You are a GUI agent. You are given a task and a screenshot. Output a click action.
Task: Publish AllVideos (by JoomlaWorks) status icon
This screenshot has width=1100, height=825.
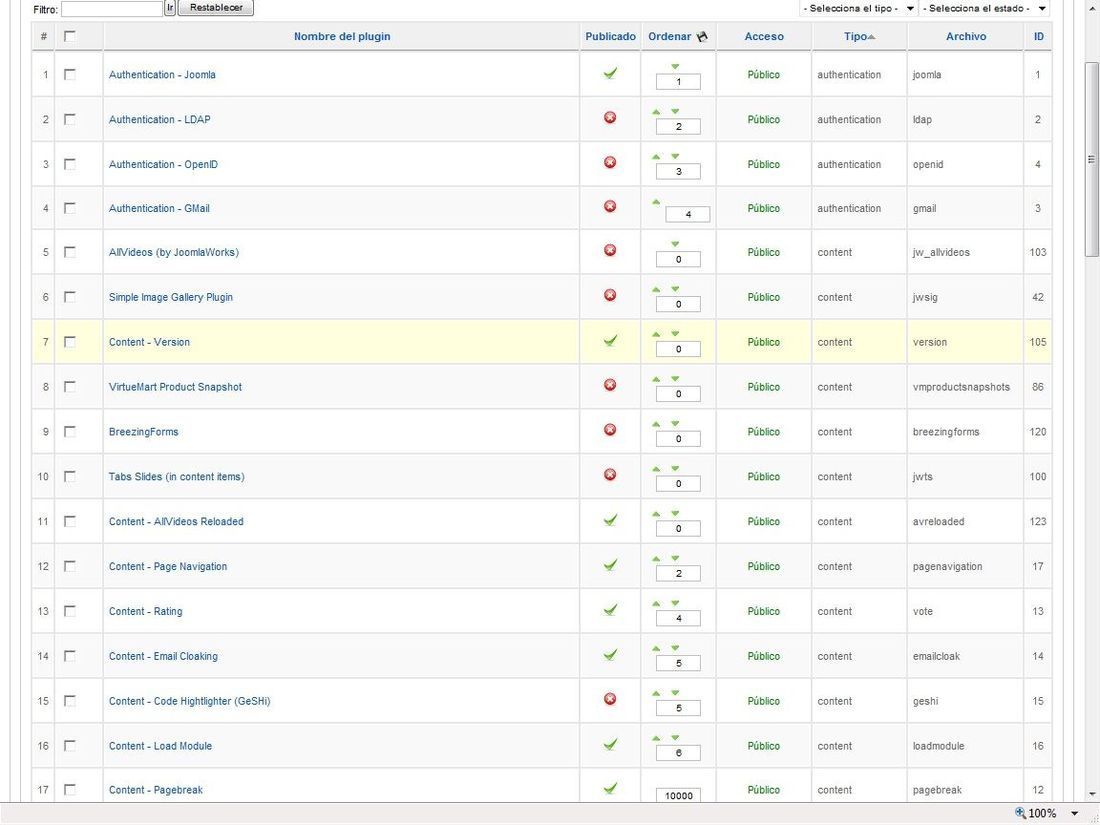pos(610,250)
